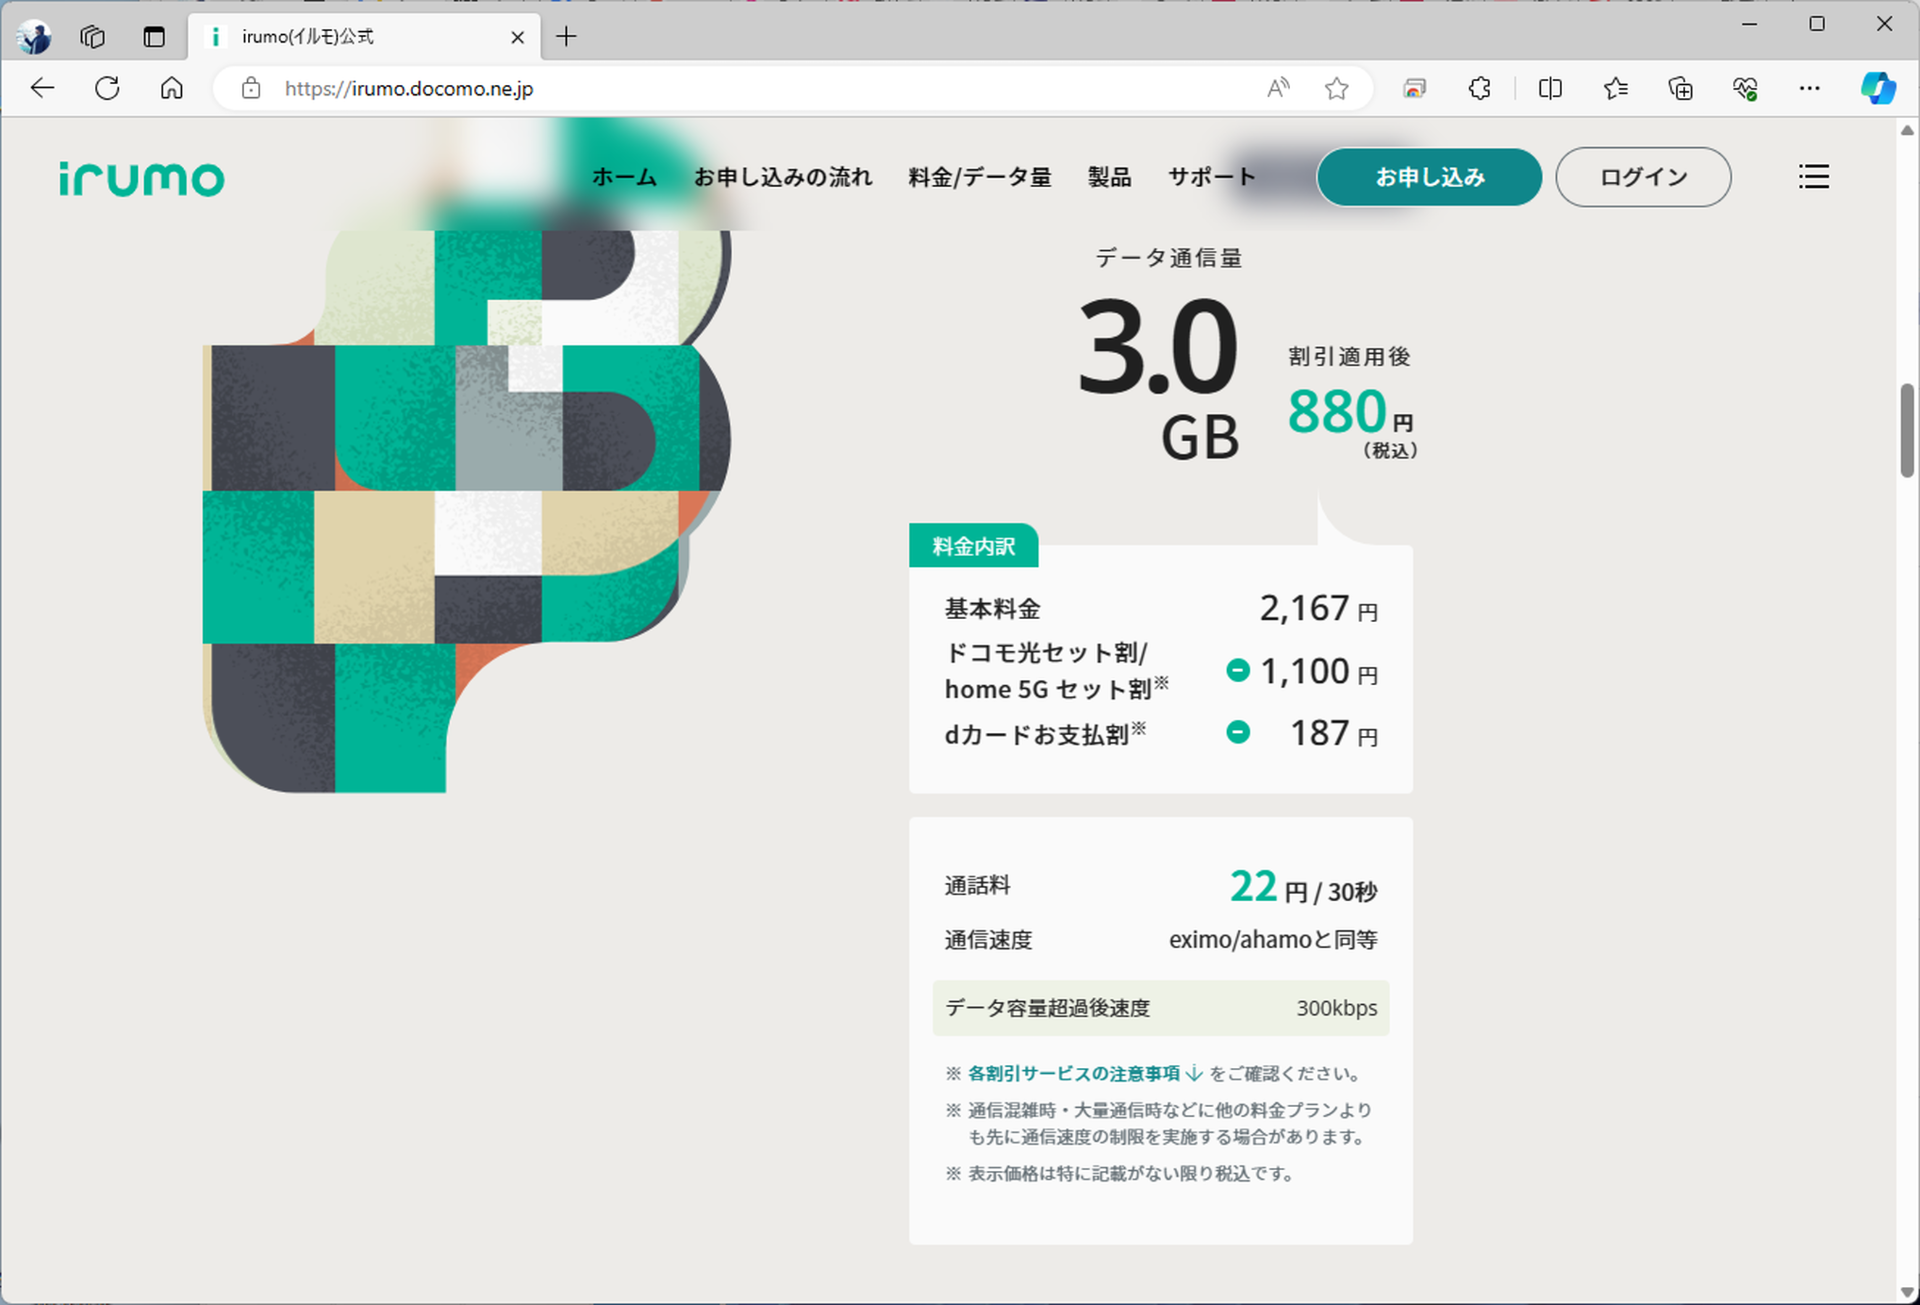Click the お申し込み button
Viewport: 1920px width, 1305px height.
1429,177
